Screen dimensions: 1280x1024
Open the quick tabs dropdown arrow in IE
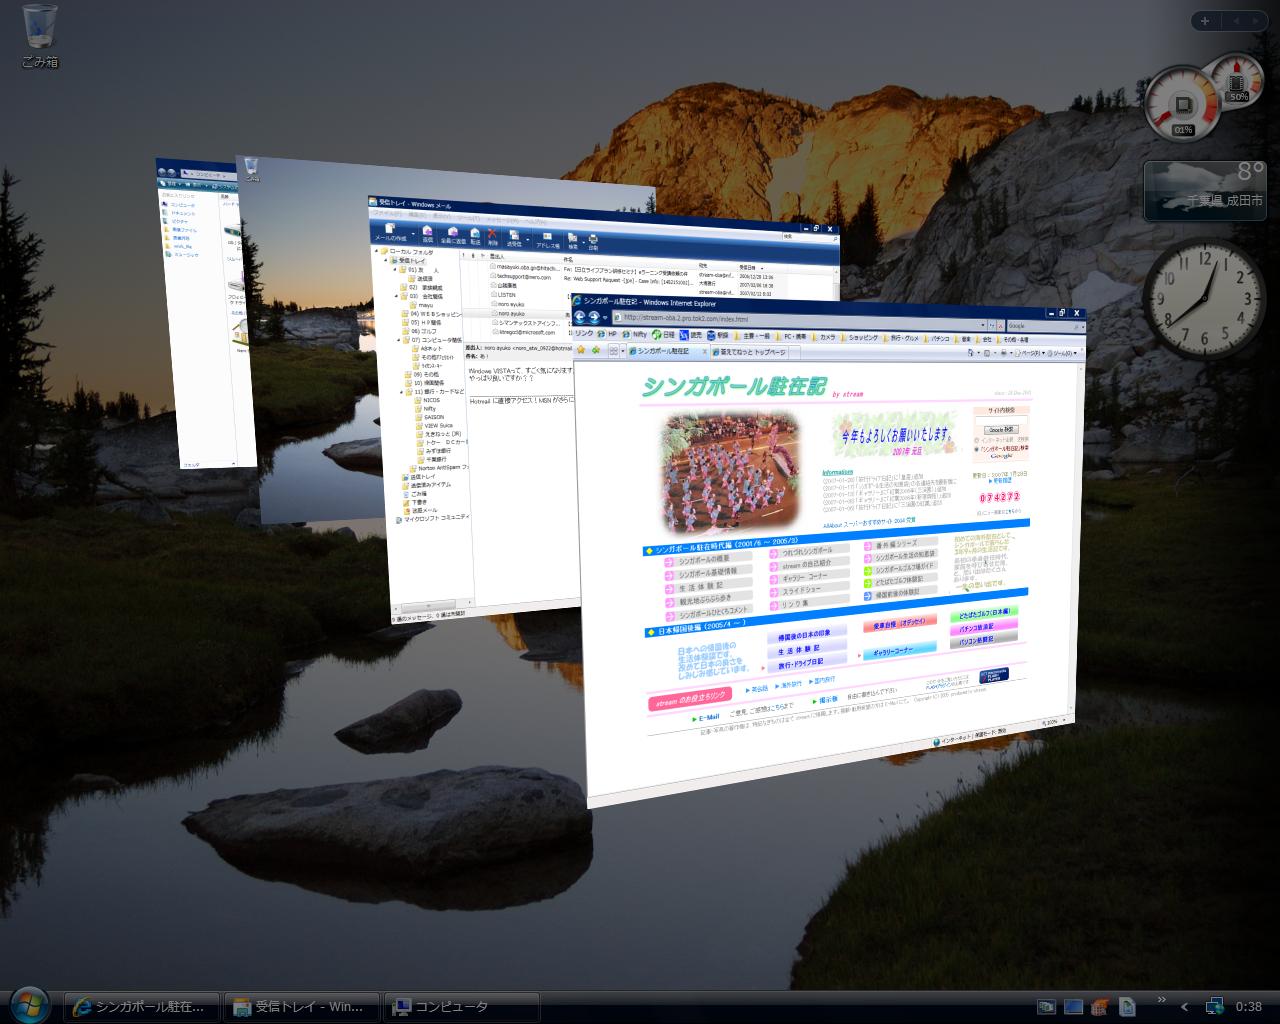click(x=622, y=351)
